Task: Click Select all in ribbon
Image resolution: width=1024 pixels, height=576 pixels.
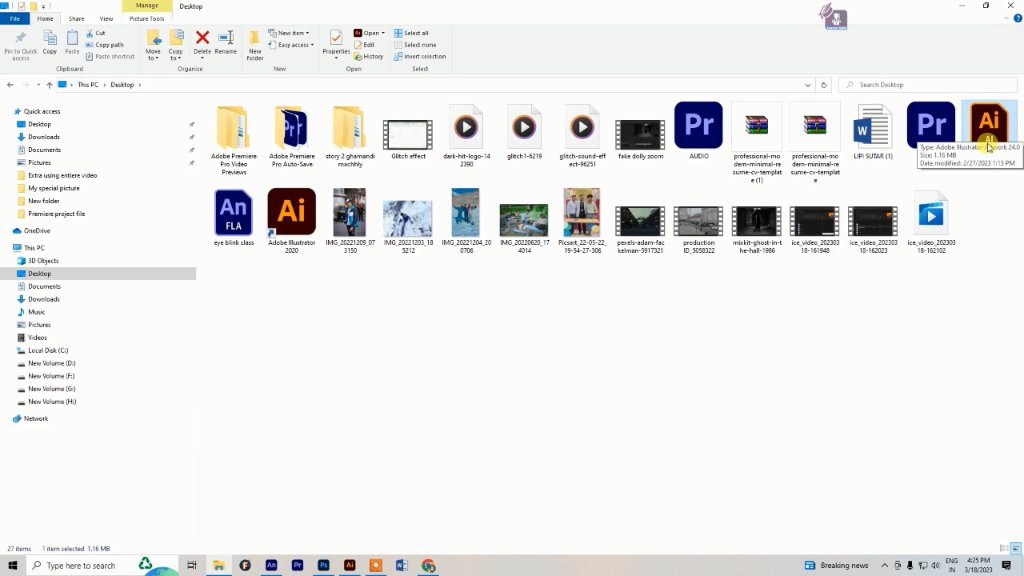Action: [x=411, y=33]
